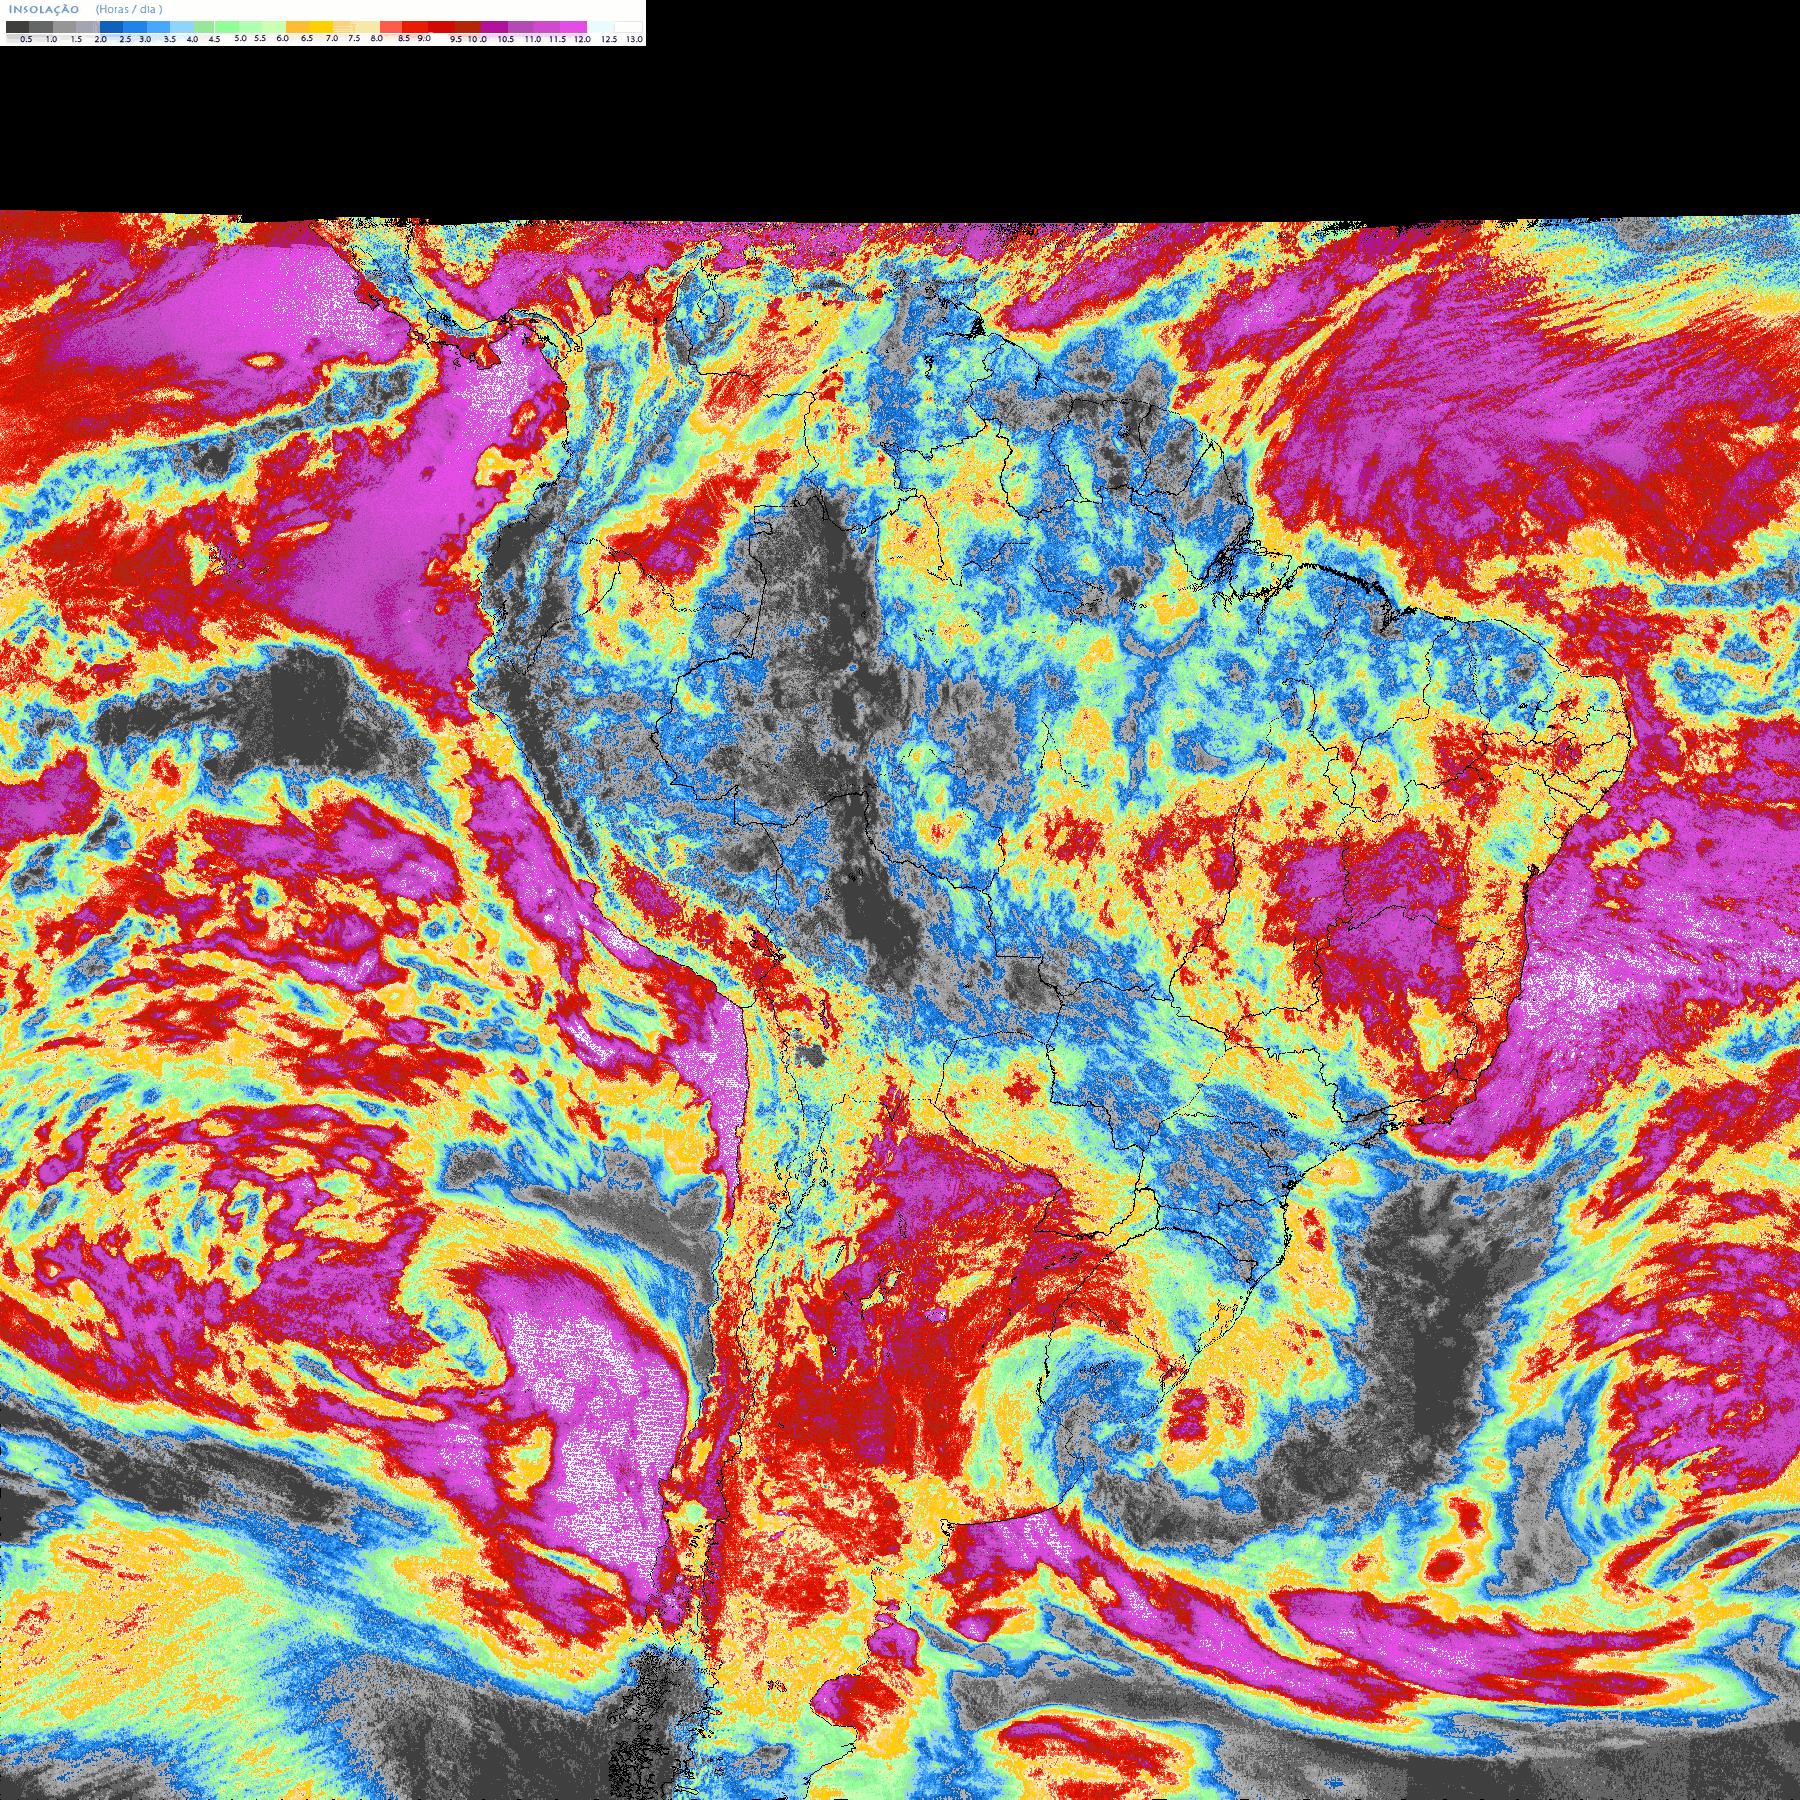Click the '5.5' scale value
The image size is (1800, 1800).
[x=260, y=38]
